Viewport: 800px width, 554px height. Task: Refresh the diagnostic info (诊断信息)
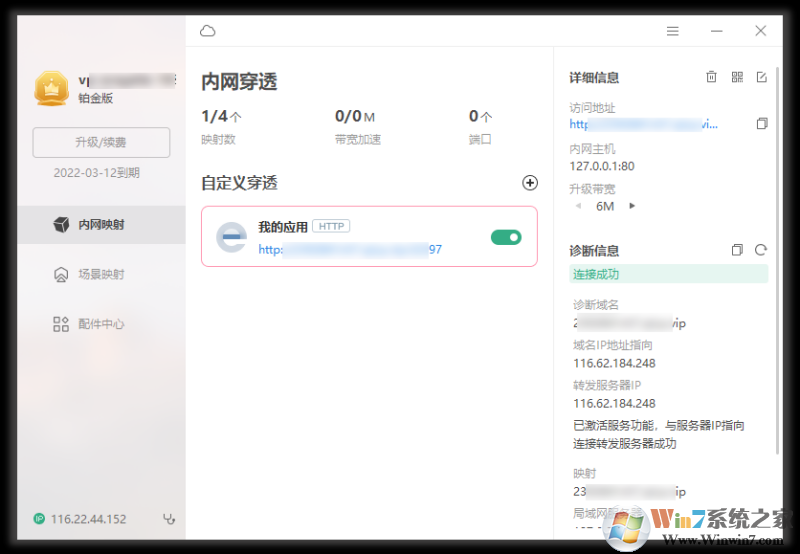(x=761, y=250)
